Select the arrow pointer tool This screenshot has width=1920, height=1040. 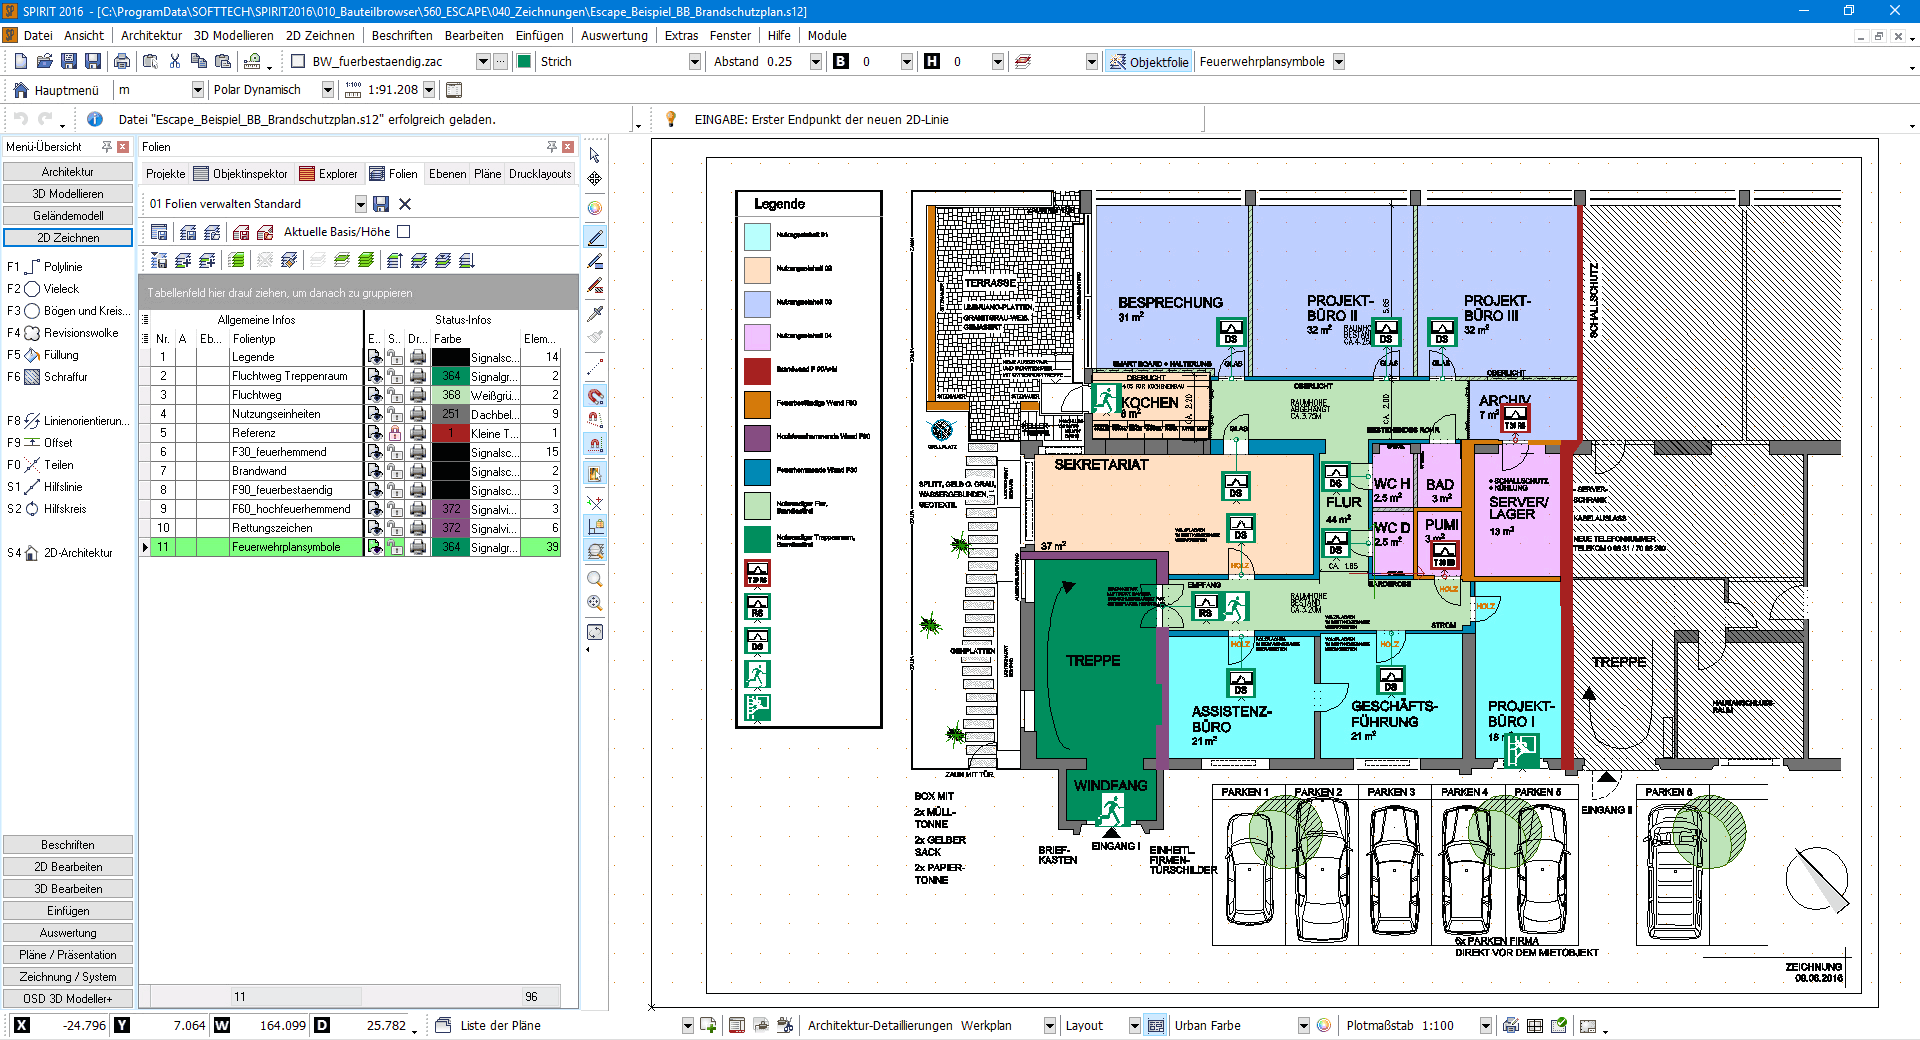point(595,155)
